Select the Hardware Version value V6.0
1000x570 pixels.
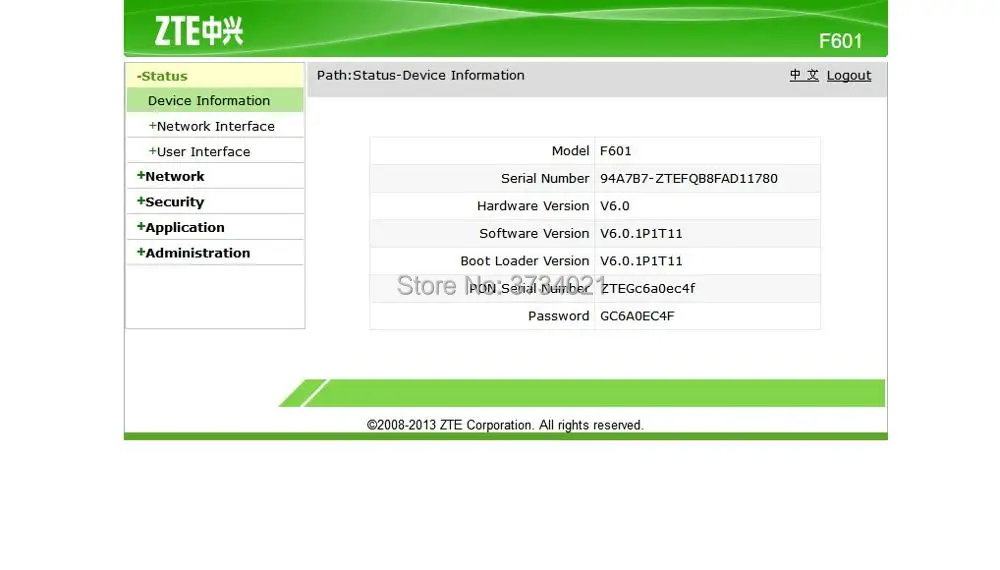click(x=615, y=206)
